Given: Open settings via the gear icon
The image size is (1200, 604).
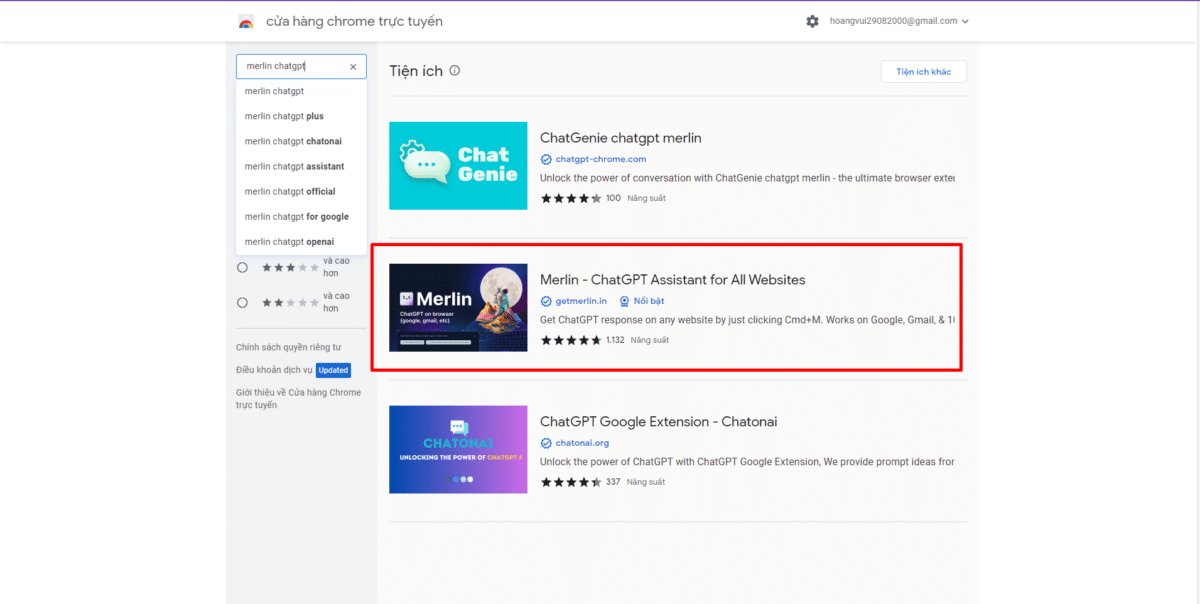Looking at the screenshot, I should 812,21.
